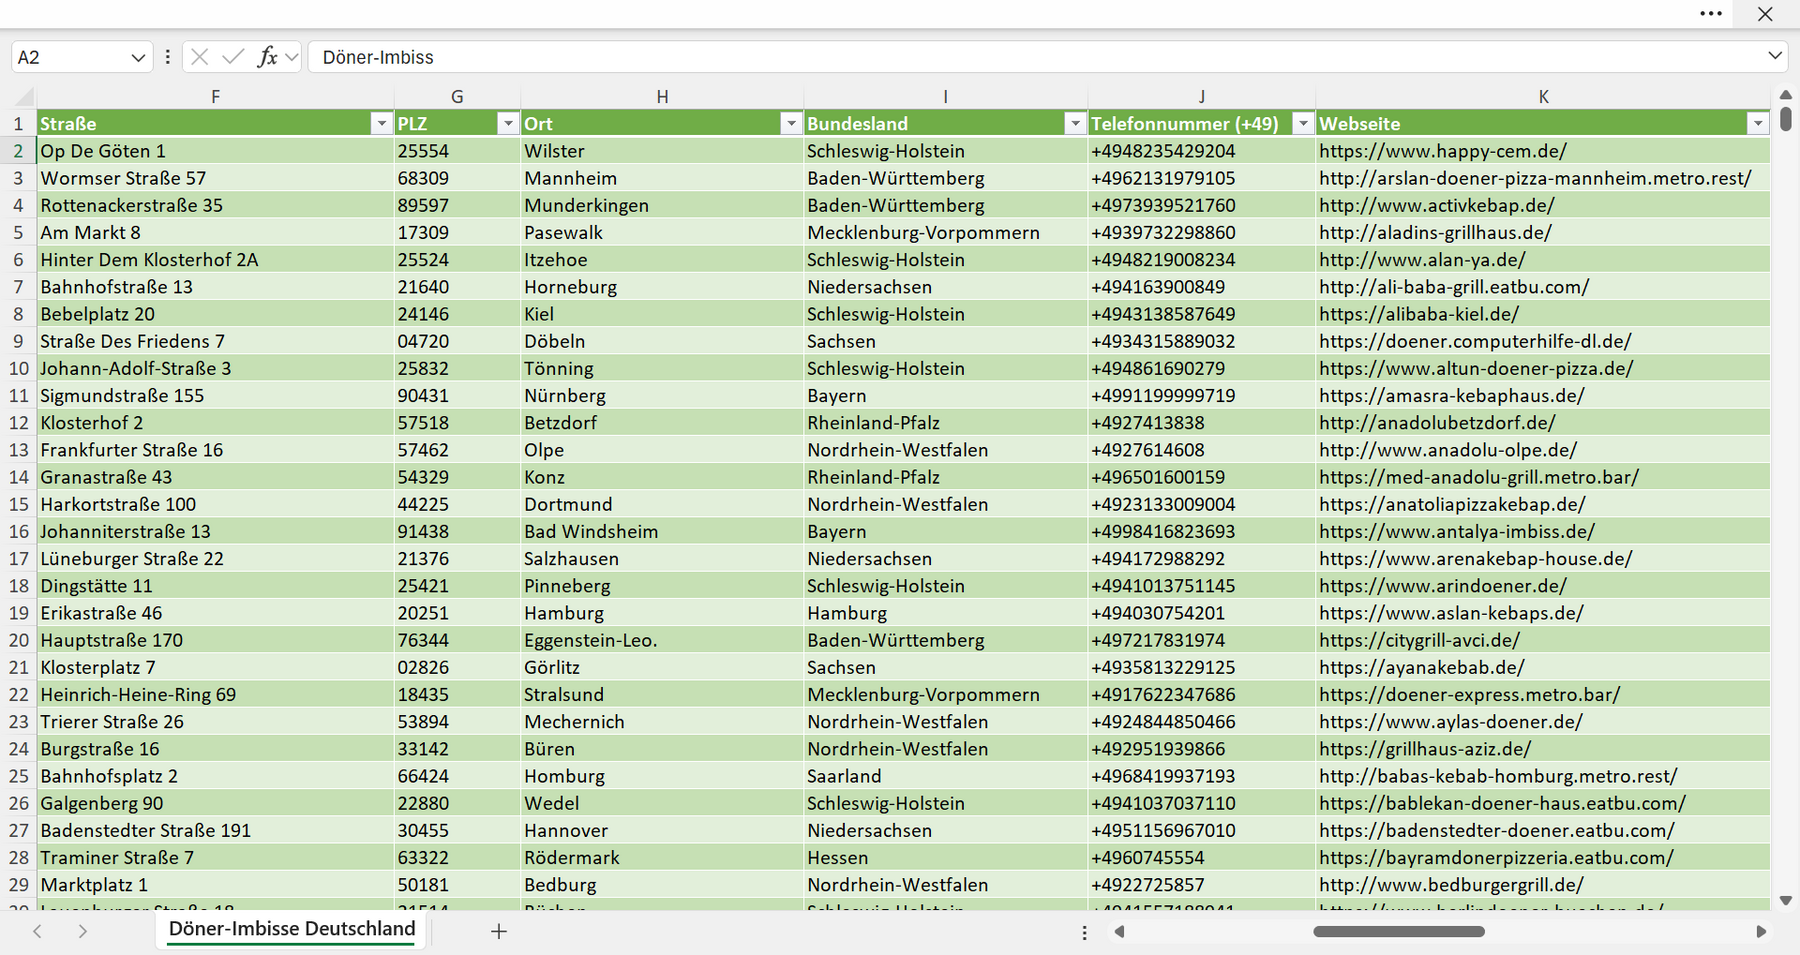Viewport: 1800px width, 955px height.
Task: Click the scroll left arrow of horizontal scrollbar
Action: tap(1119, 931)
